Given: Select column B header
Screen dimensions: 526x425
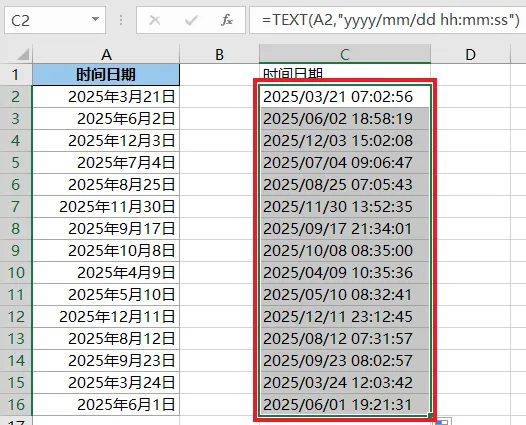Looking at the screenshot, I should pyautogui.click(x=219, y=54).
